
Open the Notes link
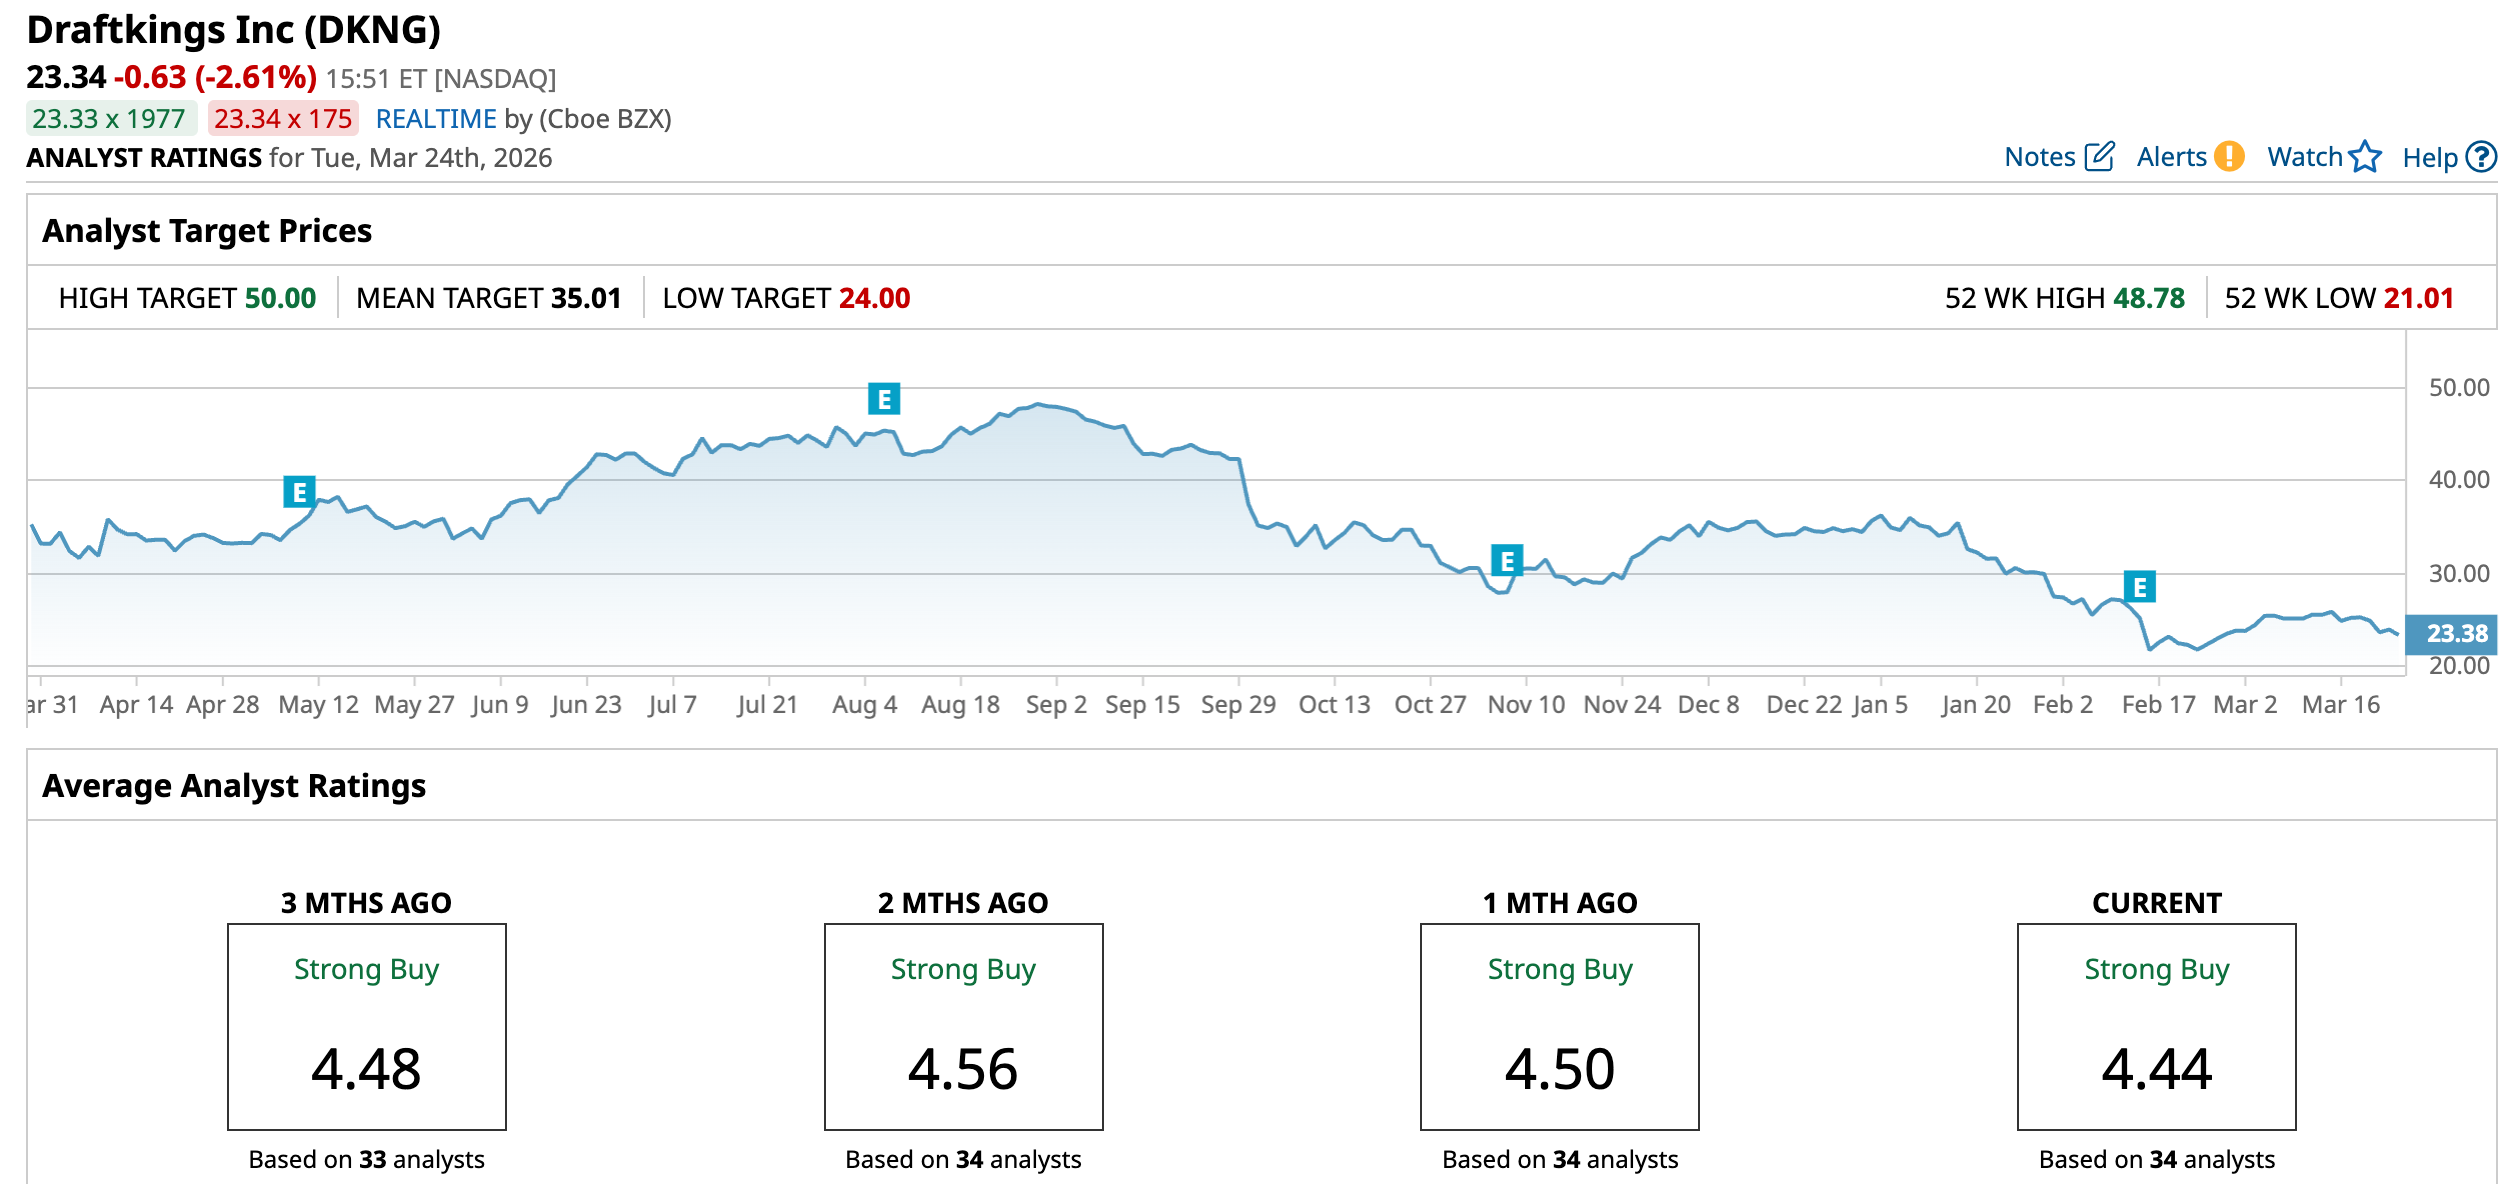point(2040,157)
